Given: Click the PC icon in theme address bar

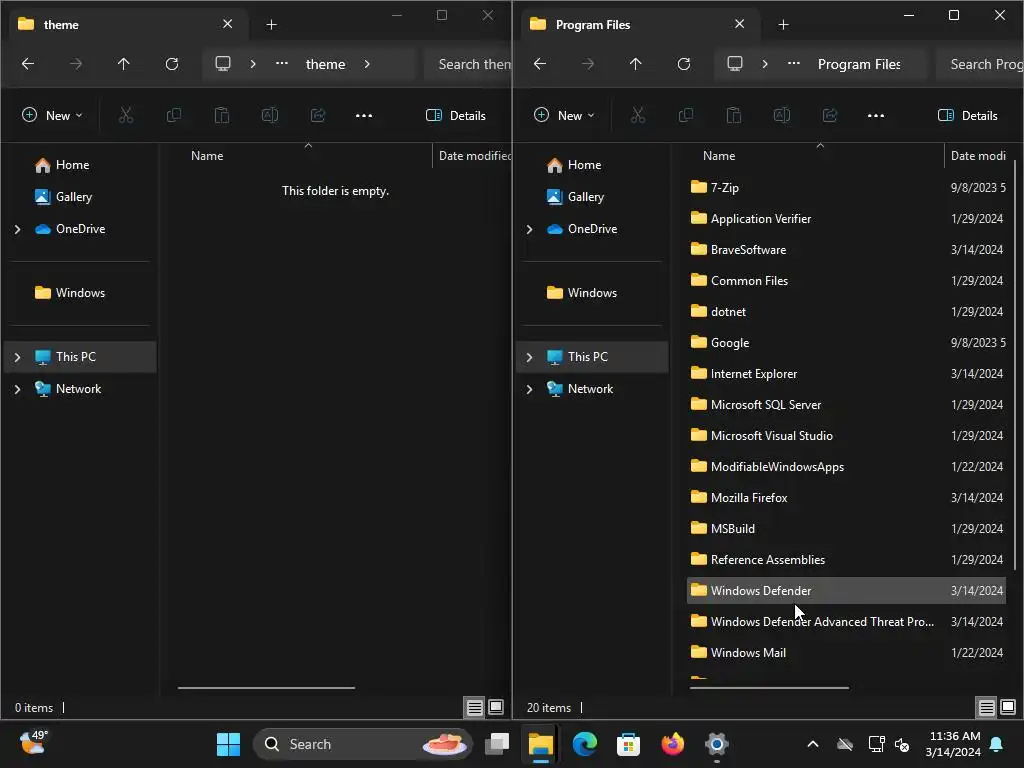Looking at the screenshot, I should coord(223,64).
